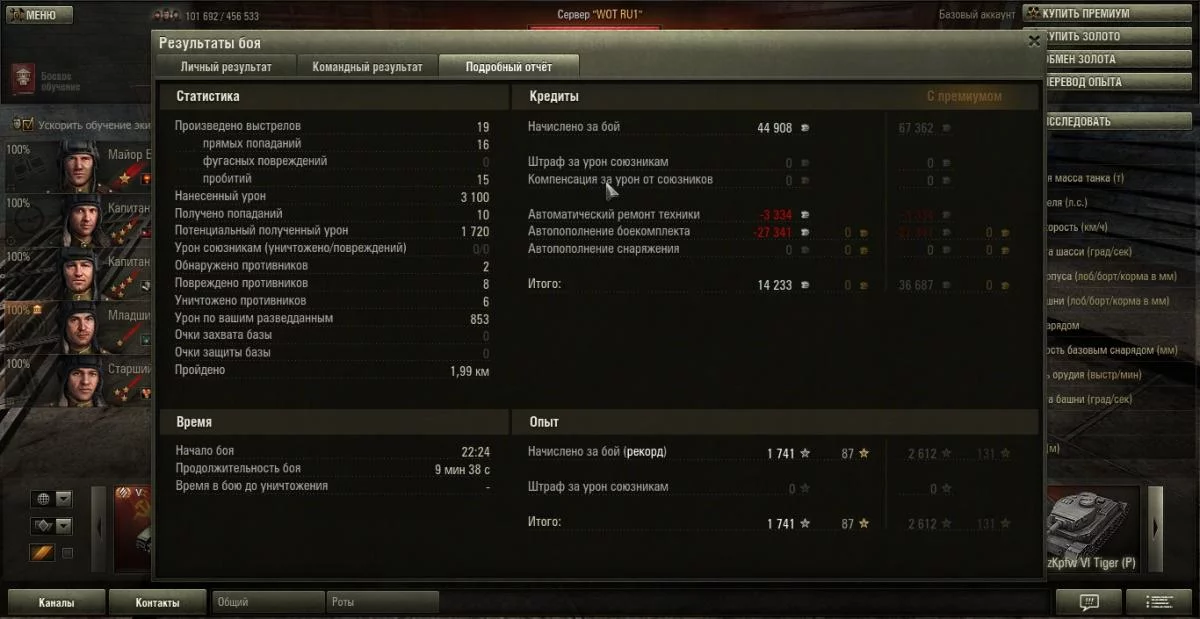Screen dimensions: 1200x619
Task: Open the Контакты button
Action: pos(158,603)
